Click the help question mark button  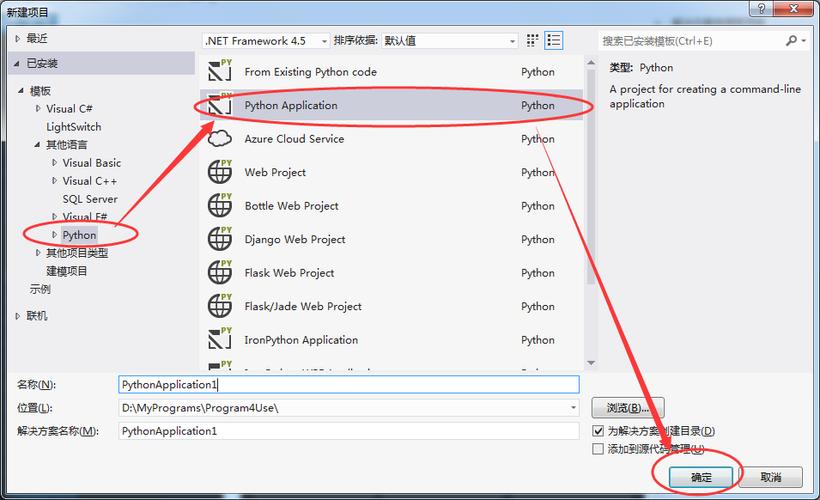pyautogui.click(x=761, y=8)
